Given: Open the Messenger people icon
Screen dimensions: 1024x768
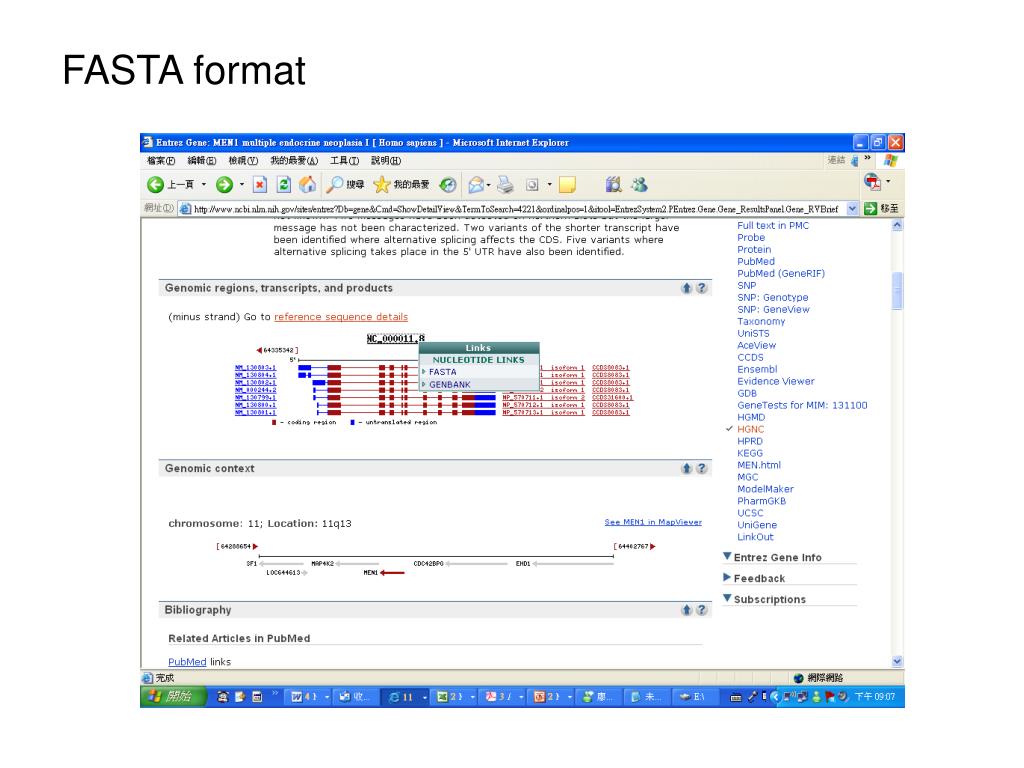Looking at the screenshot, I should 639,185.
